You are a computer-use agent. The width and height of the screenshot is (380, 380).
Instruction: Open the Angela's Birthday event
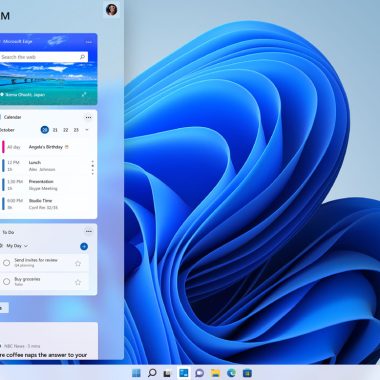(47, 147)
